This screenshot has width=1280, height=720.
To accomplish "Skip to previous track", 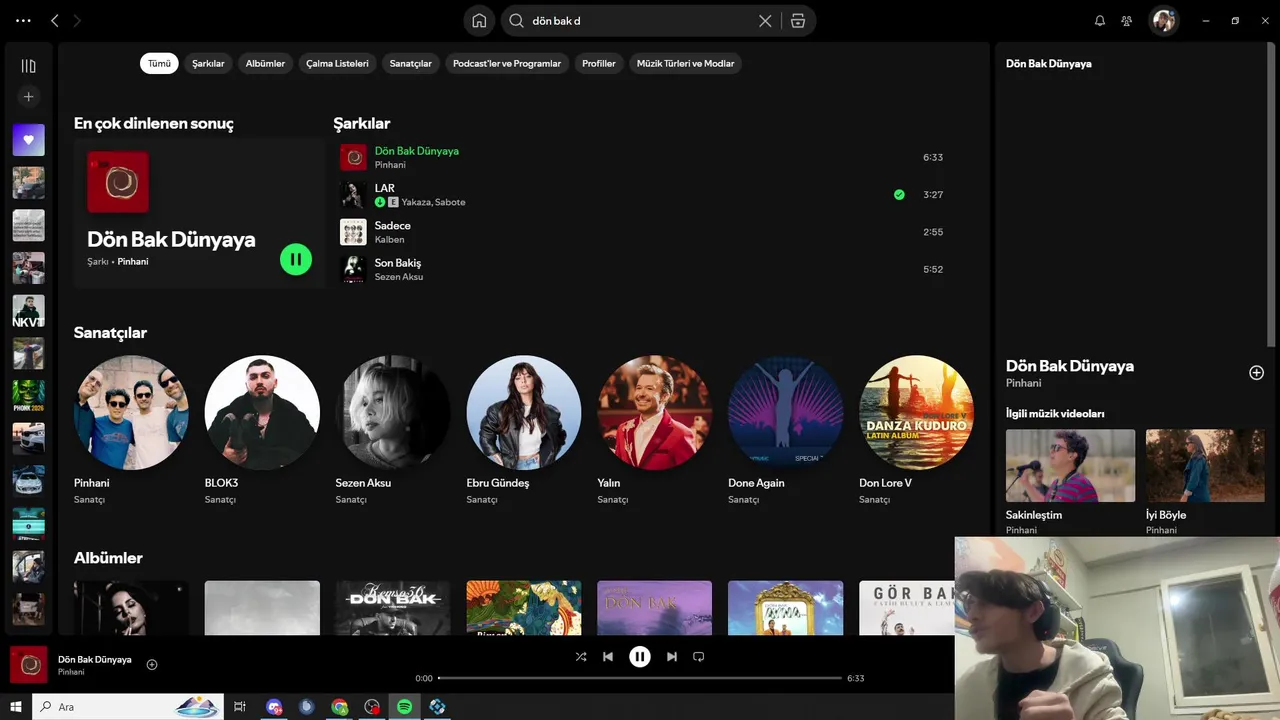I will pyautogui.click(x=608, y=656).
